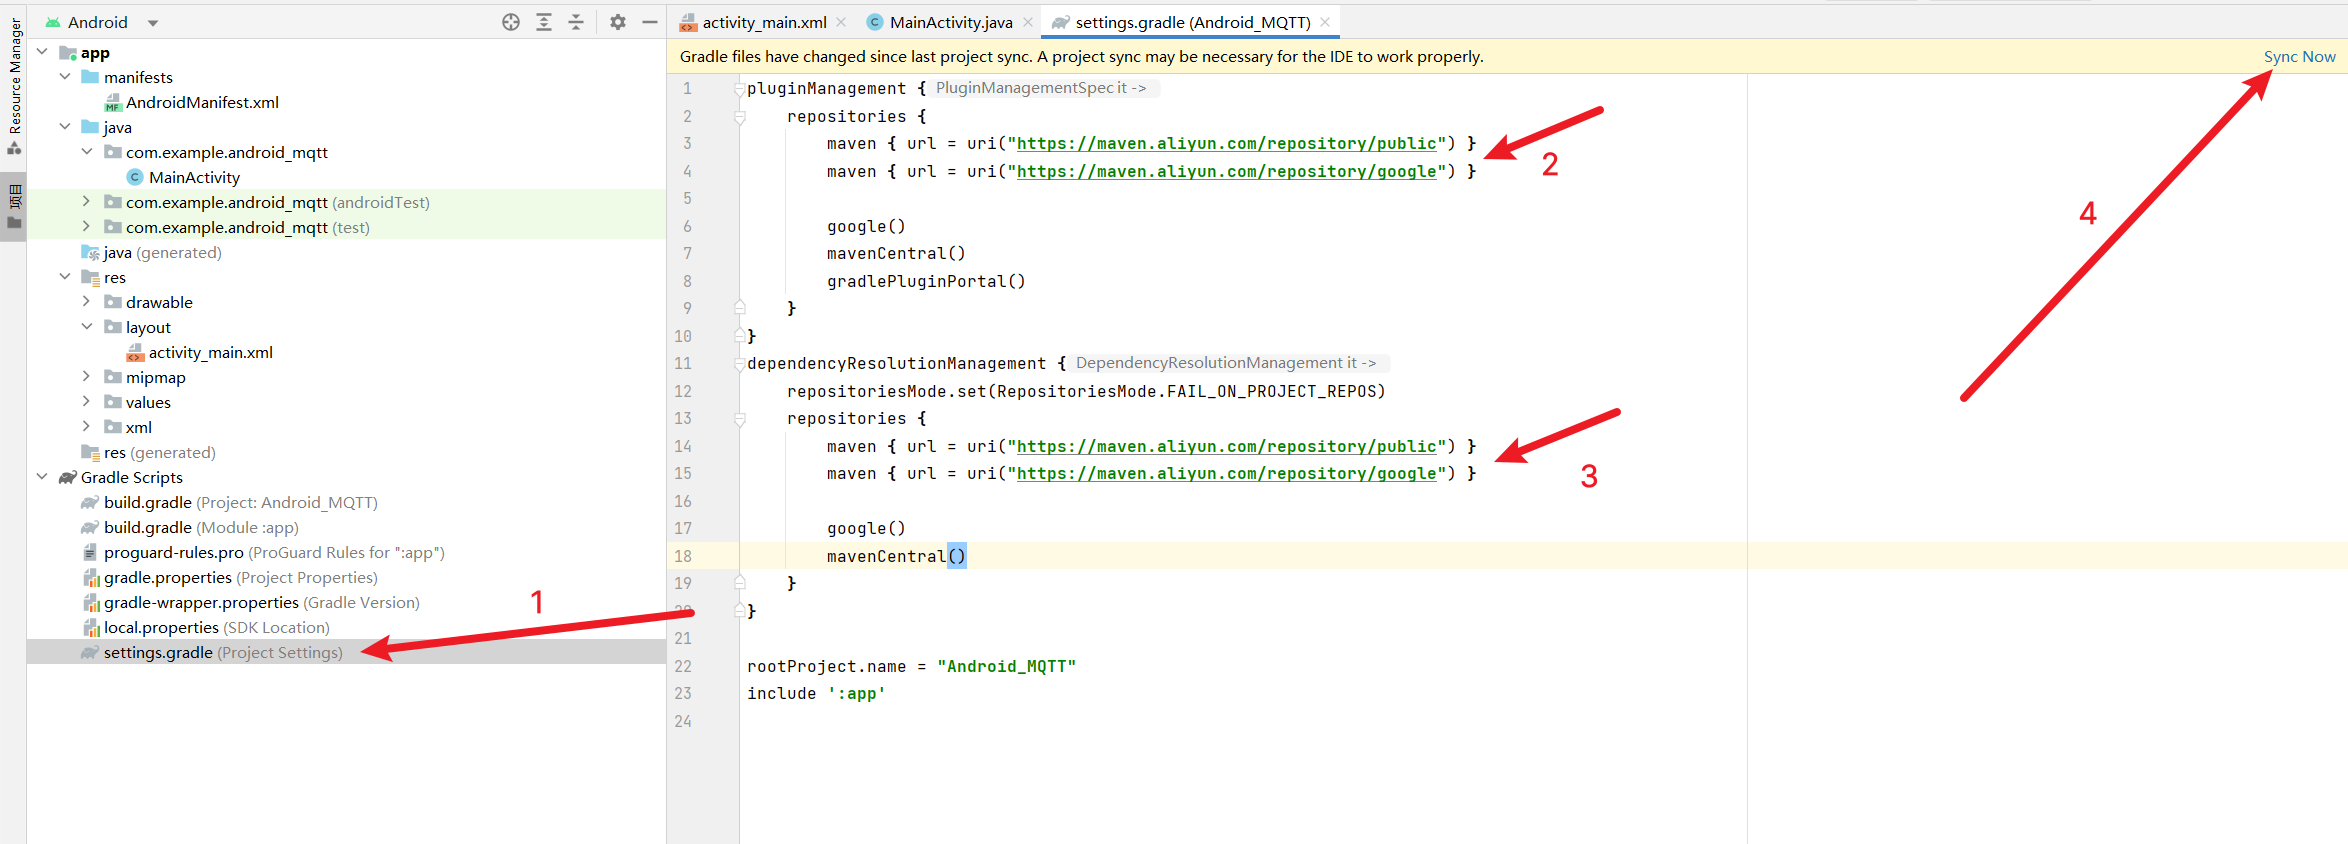Click aliyun public URL on line 3
This screenshot has height=844, width=2348.
[x=1226, y=143]
